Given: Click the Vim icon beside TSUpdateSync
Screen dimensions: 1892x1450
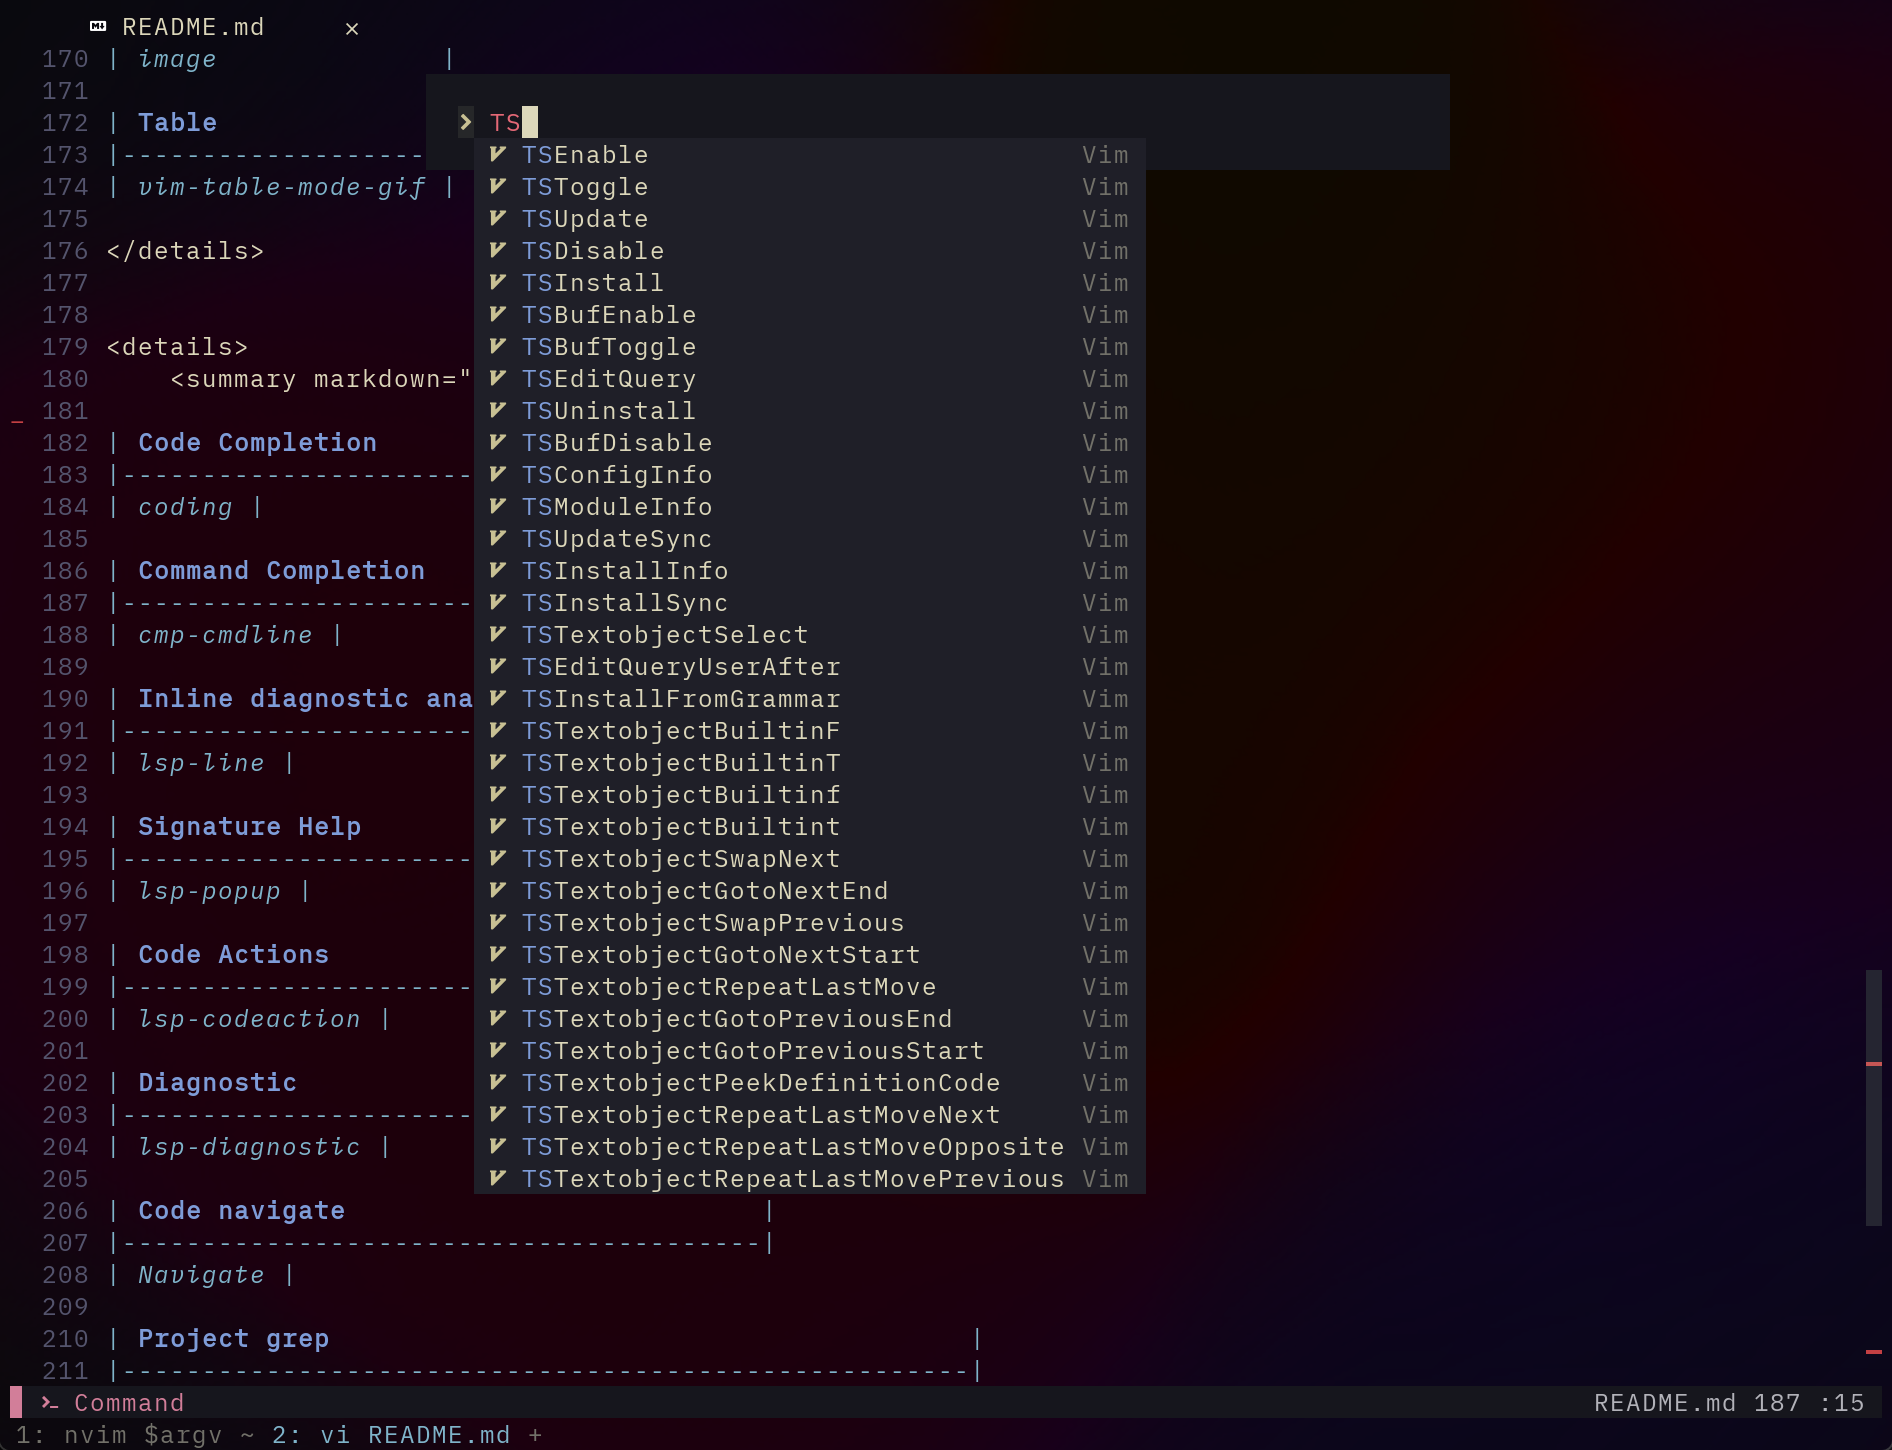Looking at the screenshot, I should [x=498, y=538].
